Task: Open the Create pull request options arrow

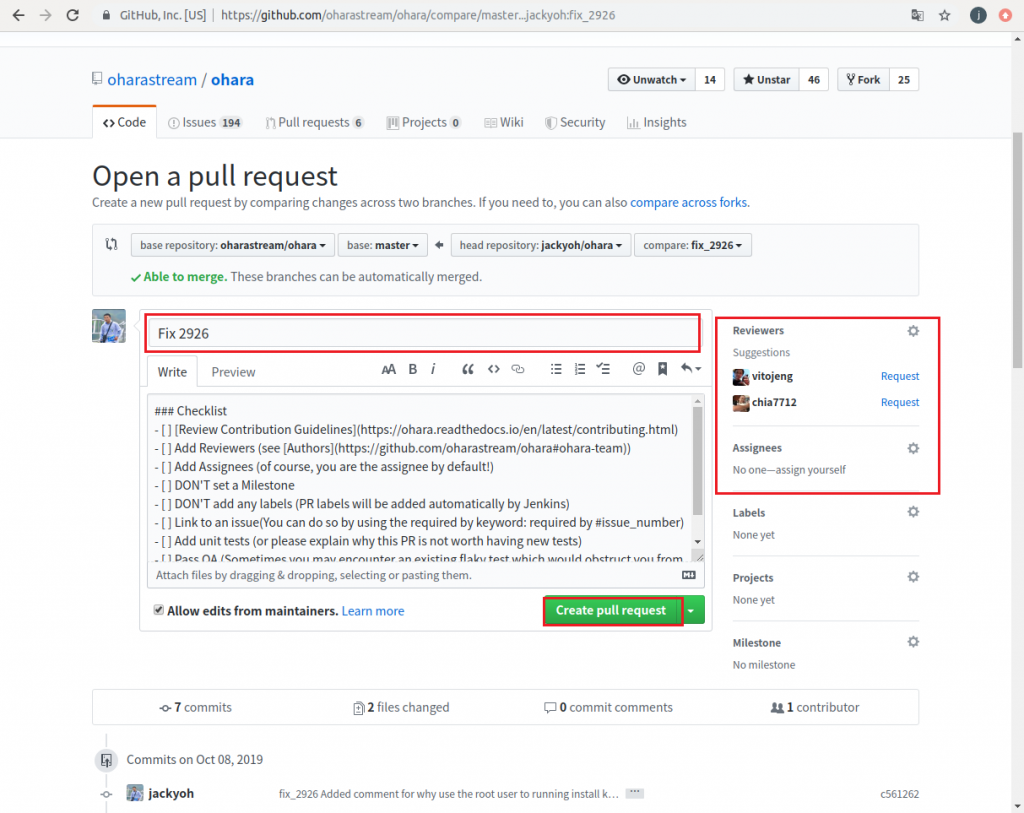Action: tap(691, 611)
